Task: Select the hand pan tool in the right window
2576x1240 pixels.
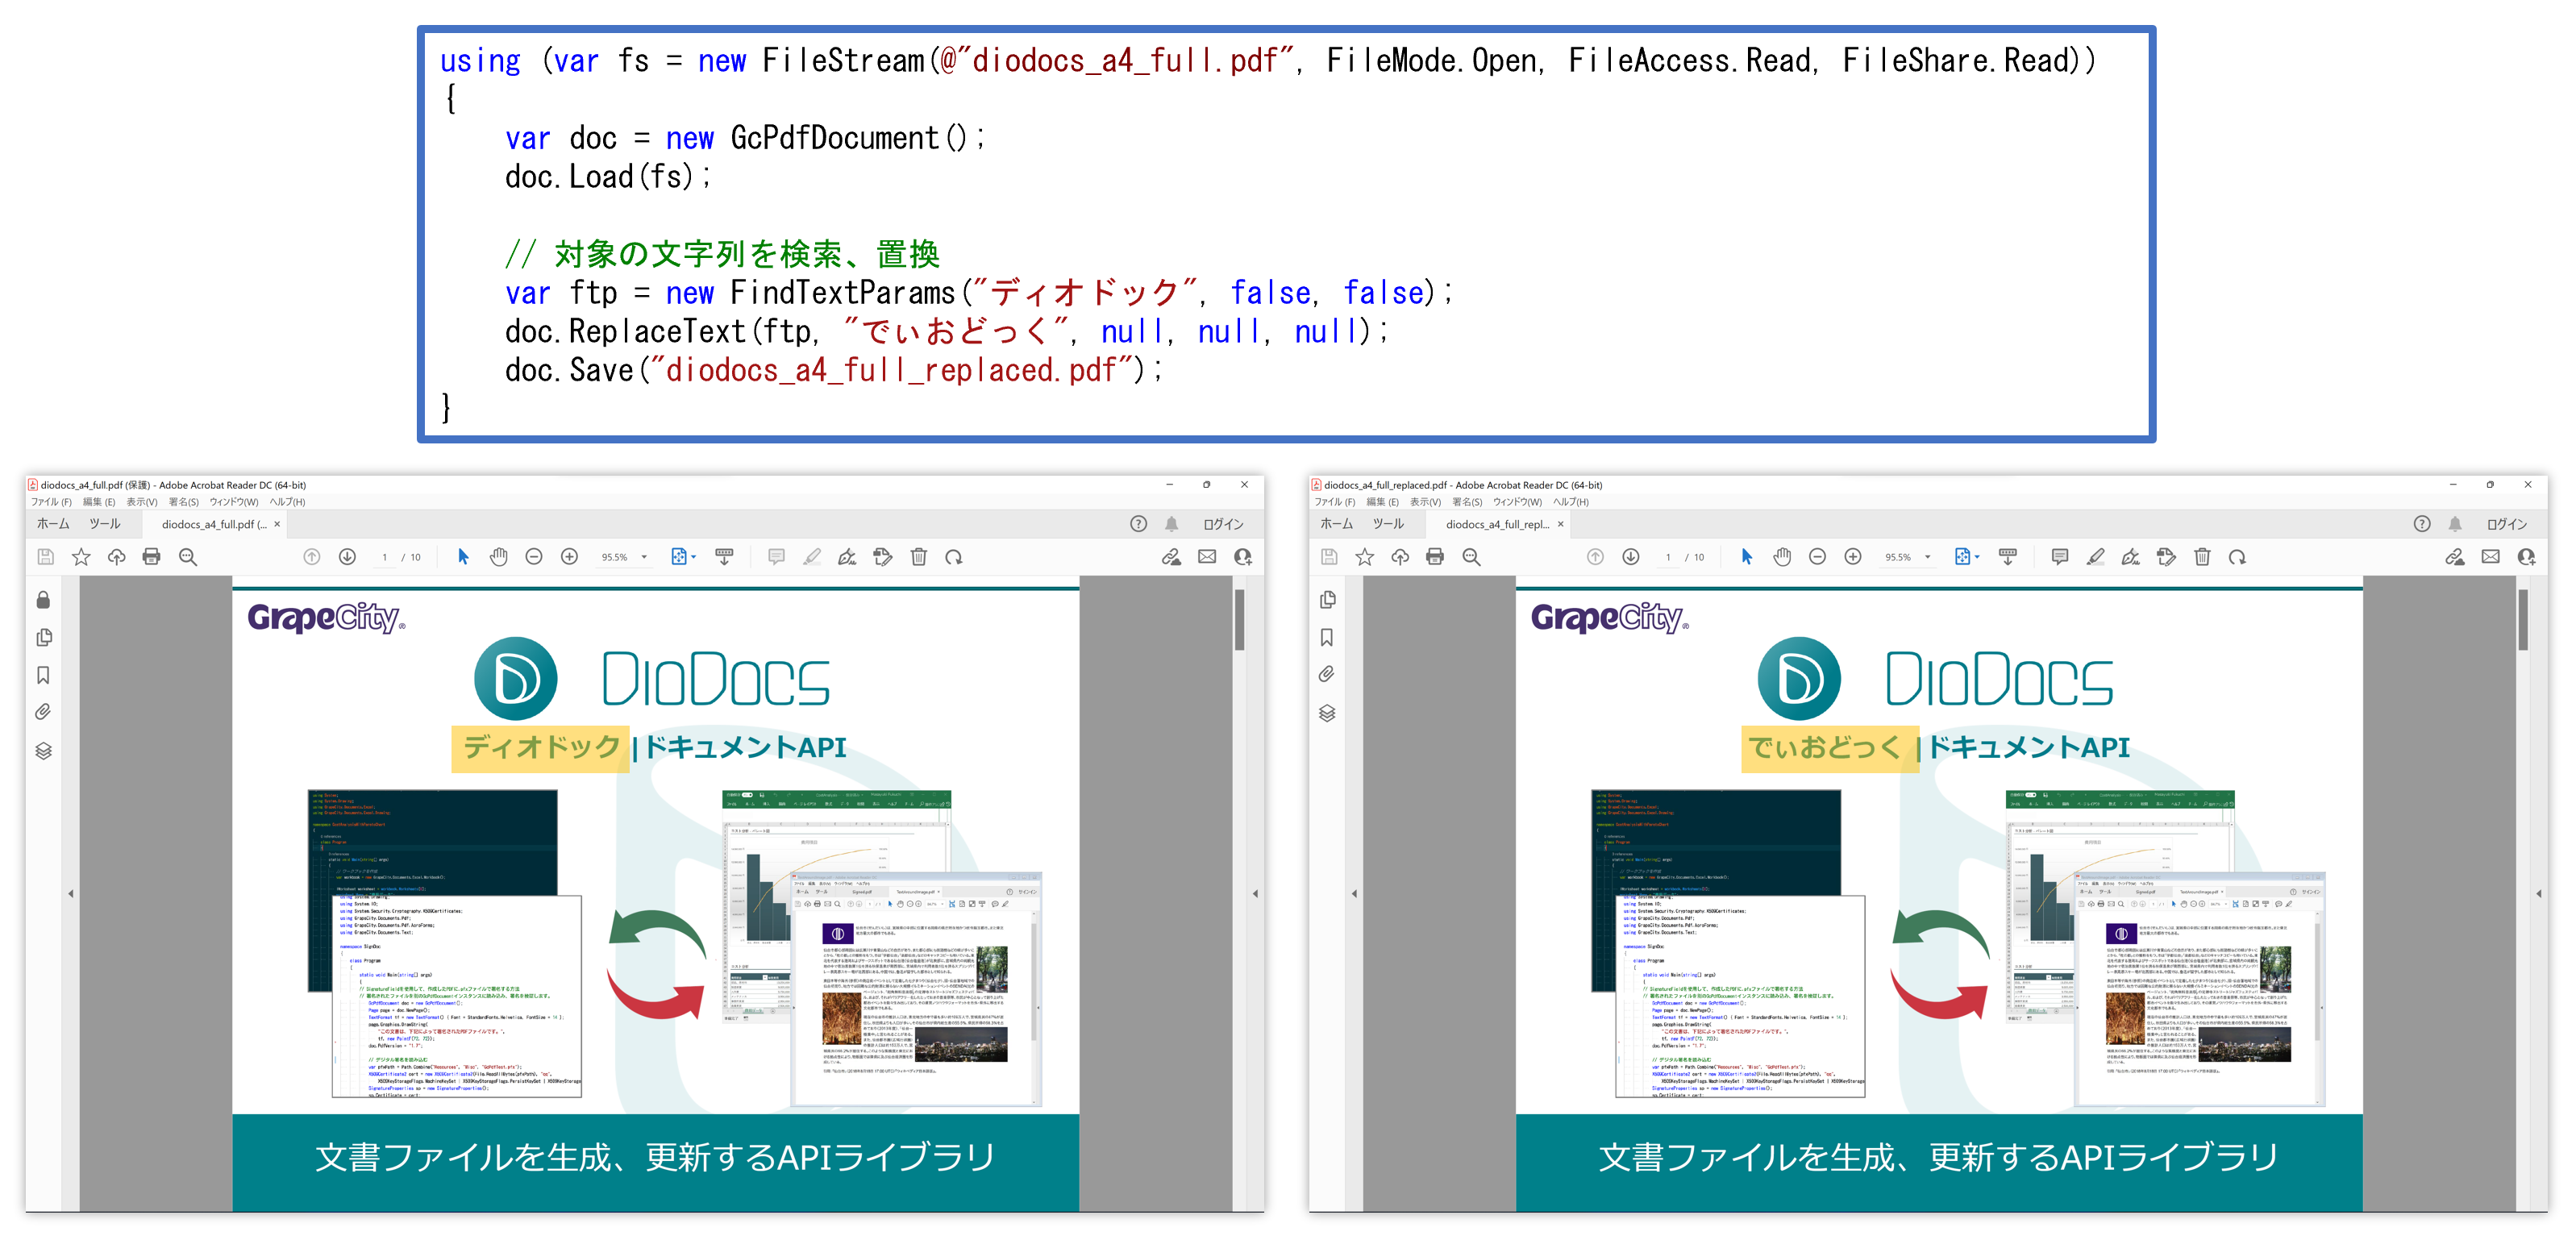Action: click(1782, 557)
